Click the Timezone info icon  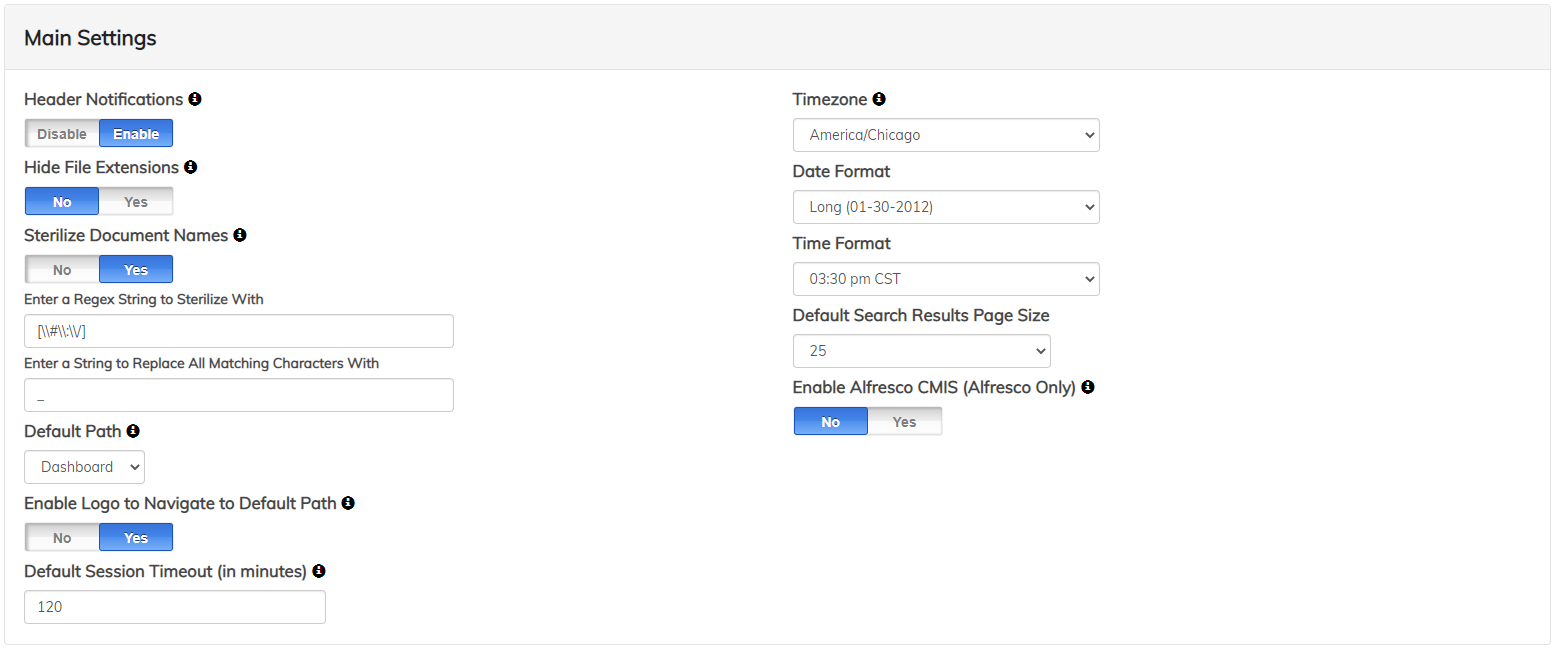[x=879, y=99]
